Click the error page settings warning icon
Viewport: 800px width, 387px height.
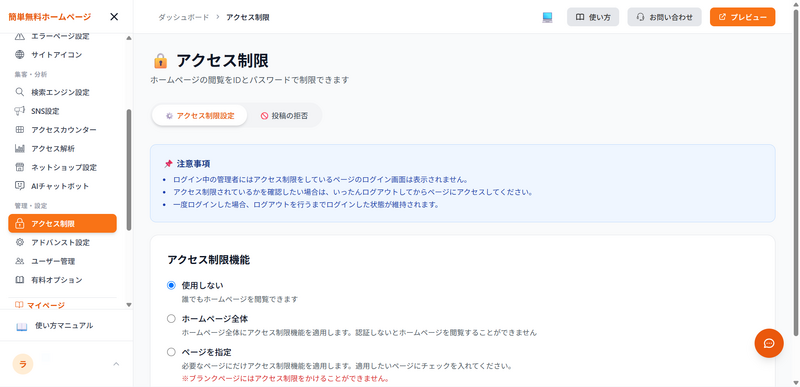(19, 36)
